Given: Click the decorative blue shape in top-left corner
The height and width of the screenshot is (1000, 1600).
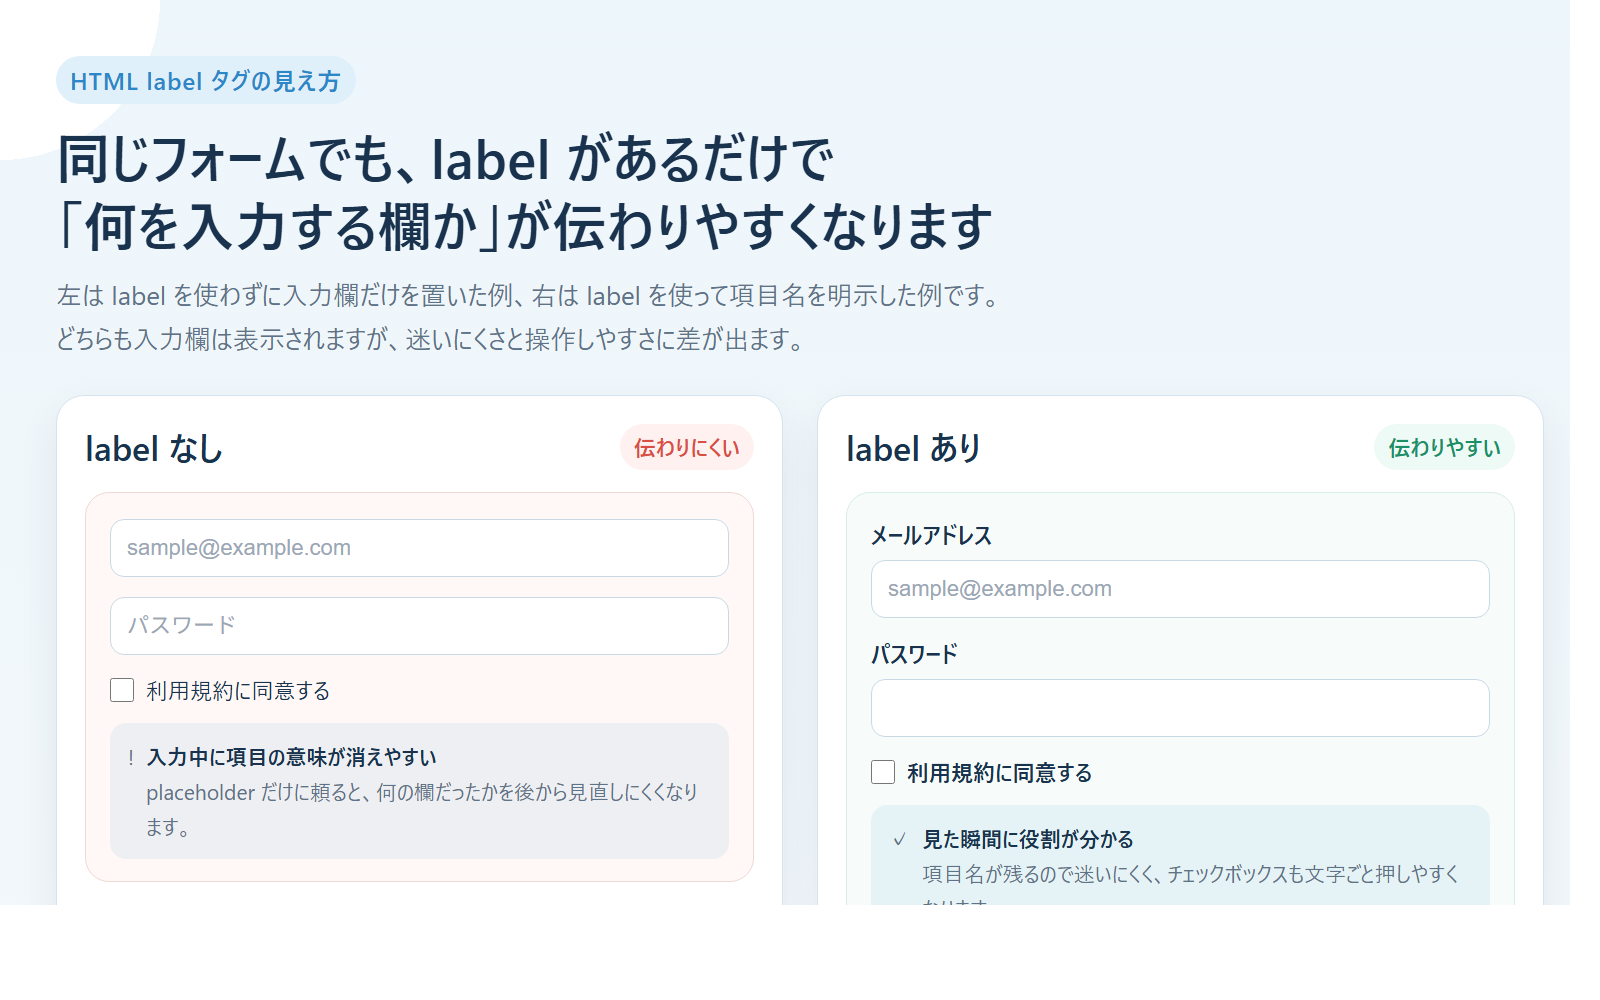Looking at the screenshot, I should tap(60, 30).
